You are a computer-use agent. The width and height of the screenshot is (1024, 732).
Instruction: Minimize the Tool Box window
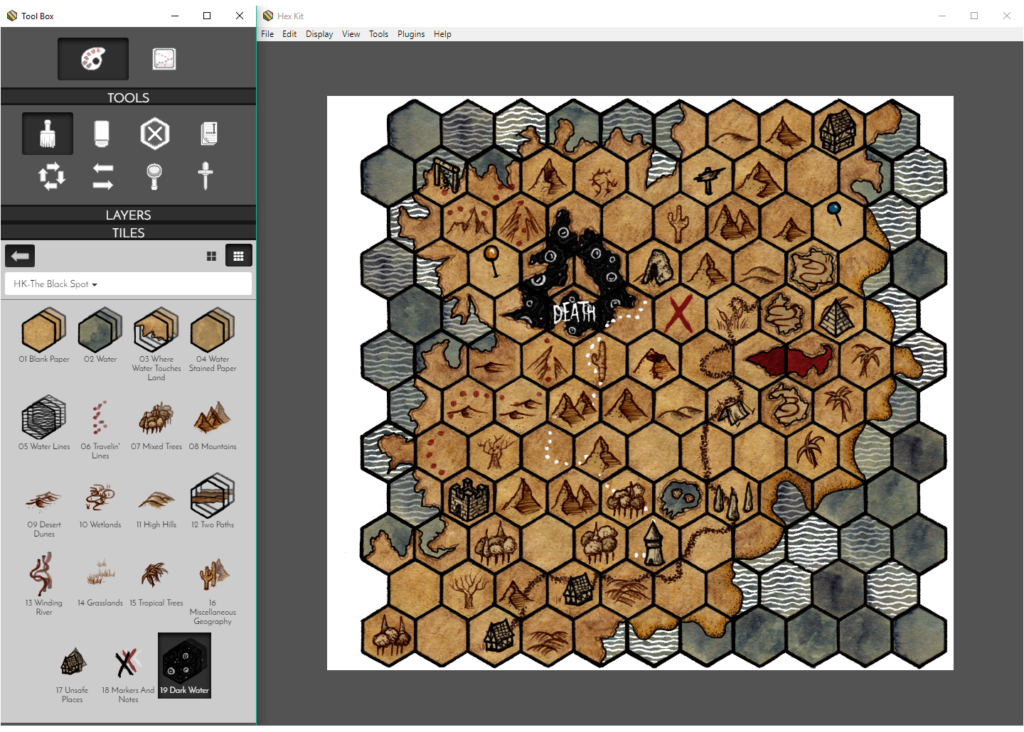coord(175,16)
